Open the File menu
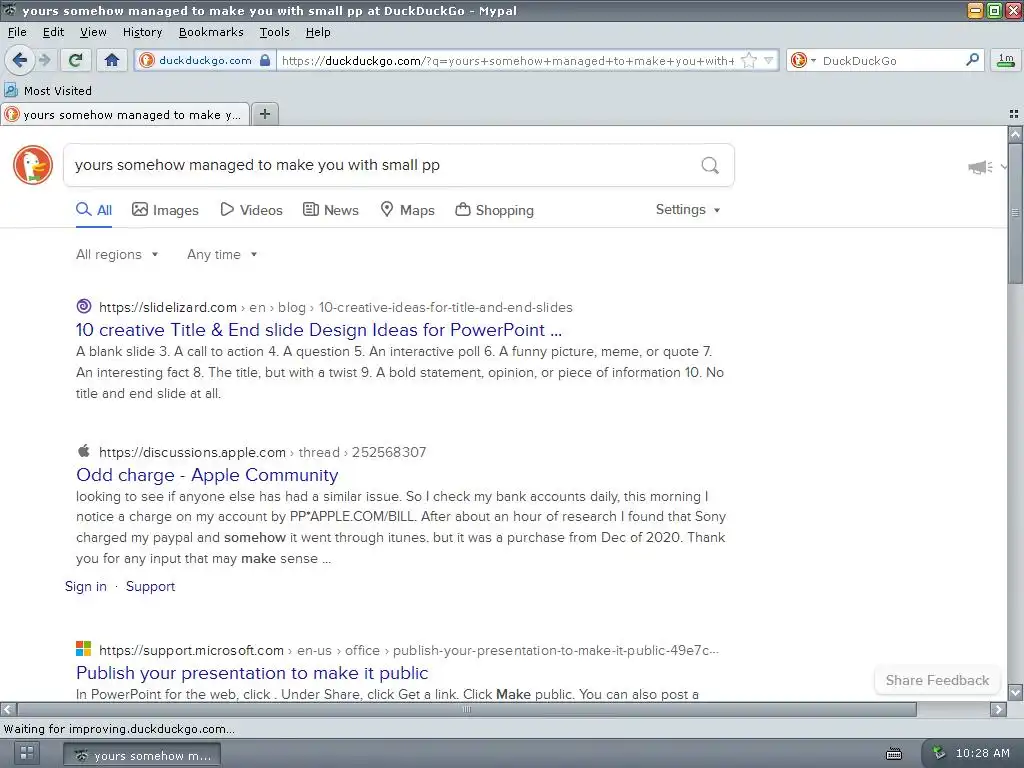Image resolution: width=1024 pixels, height=768 pixels. (x=17, y=32)
